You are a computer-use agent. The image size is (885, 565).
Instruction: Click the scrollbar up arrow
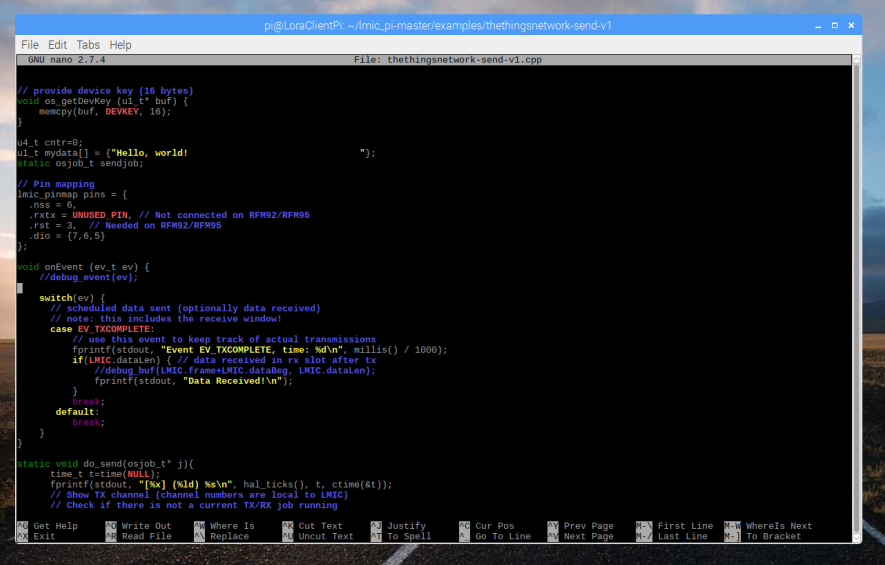856,59
